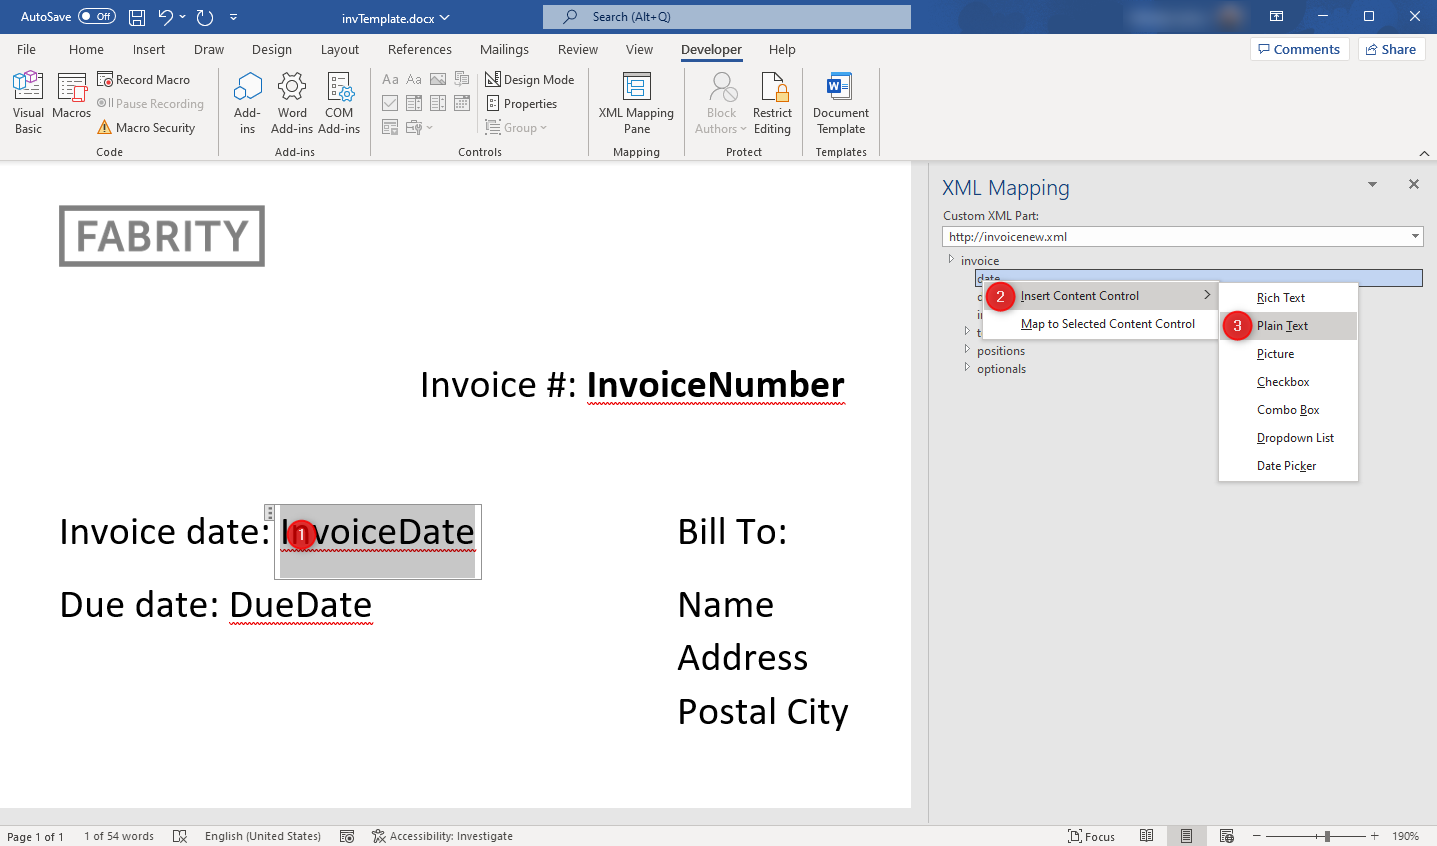Open Document Template dialog

[x=841, y=103]
